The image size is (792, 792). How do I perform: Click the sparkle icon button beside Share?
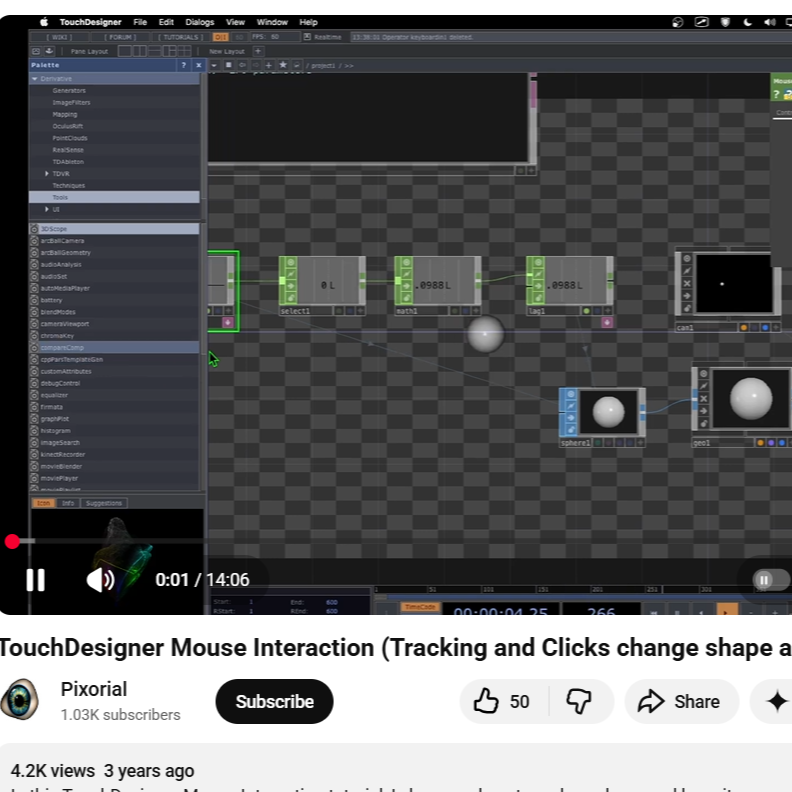[x=776, y=702]
